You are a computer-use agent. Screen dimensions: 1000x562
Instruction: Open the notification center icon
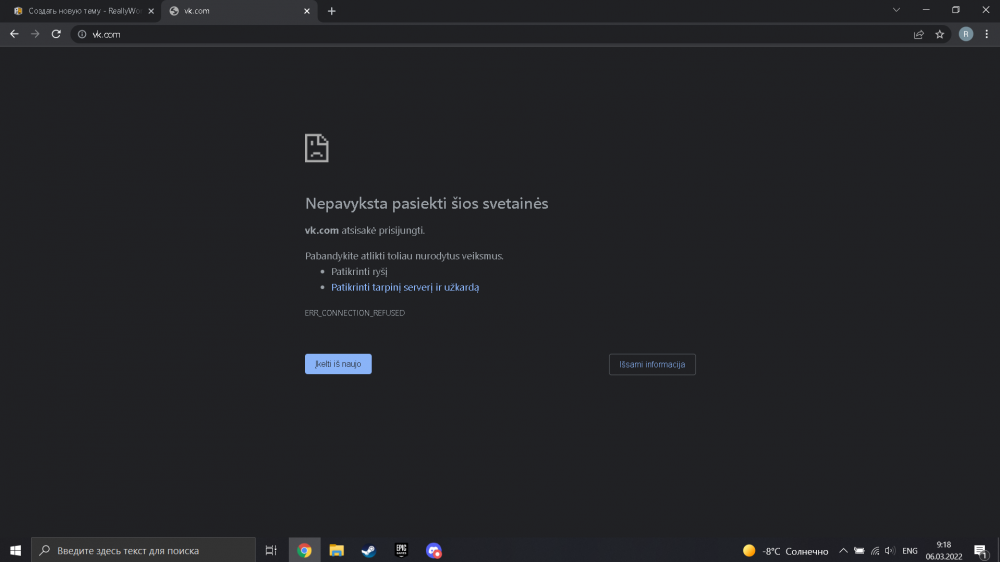(980, 551)
